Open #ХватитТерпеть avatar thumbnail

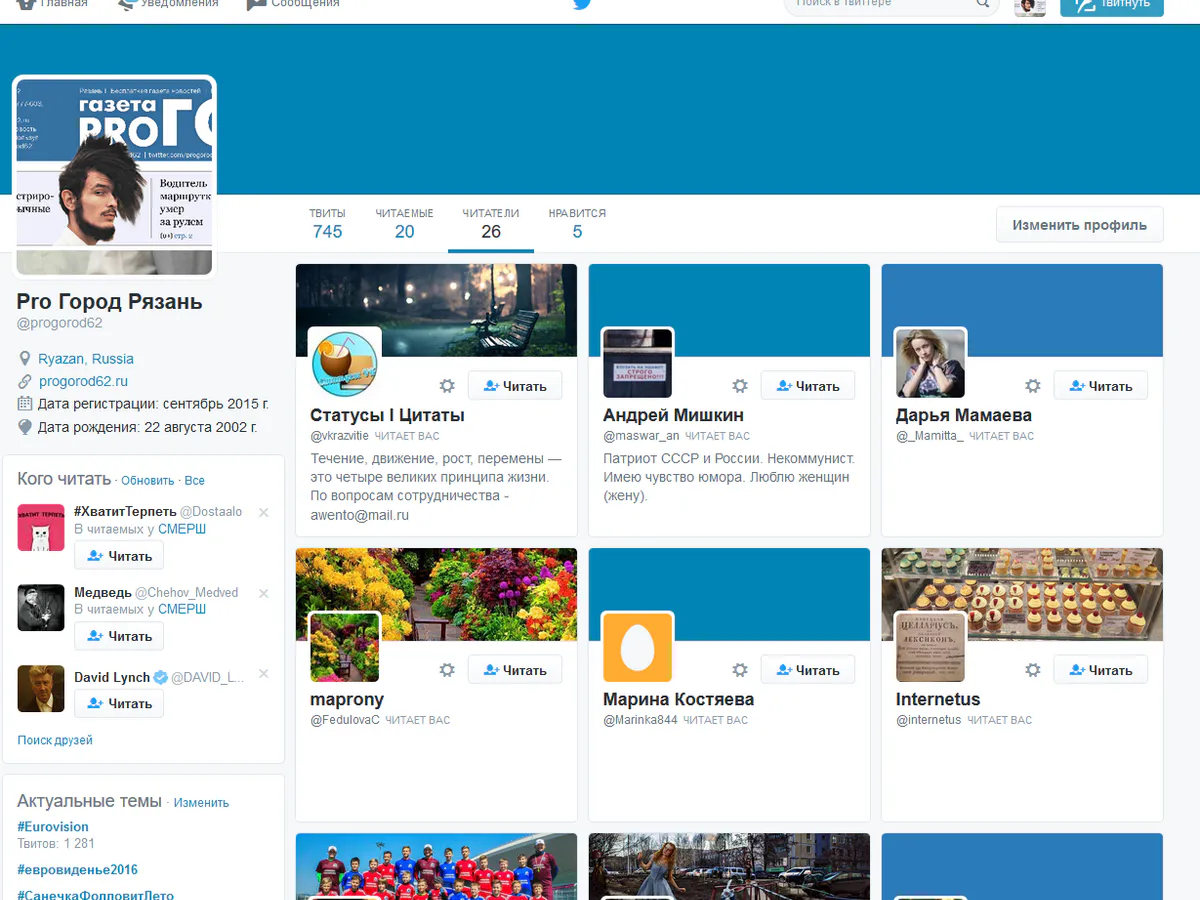point(41,527)
